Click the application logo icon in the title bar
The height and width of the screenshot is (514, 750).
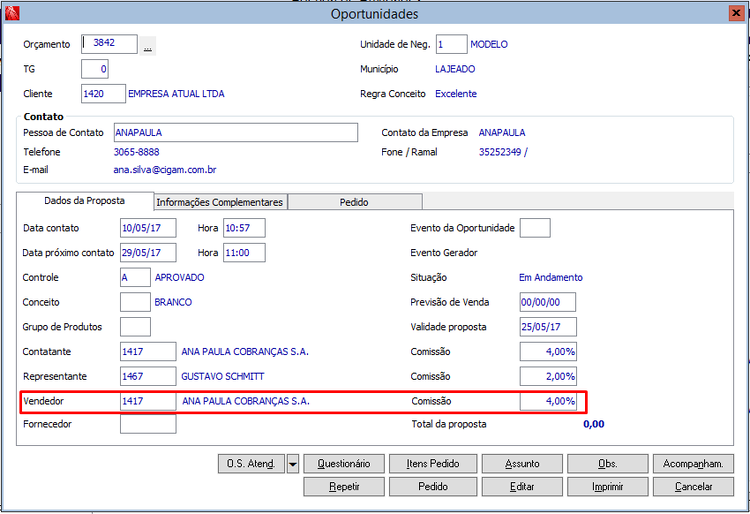[x=12, y=13]
